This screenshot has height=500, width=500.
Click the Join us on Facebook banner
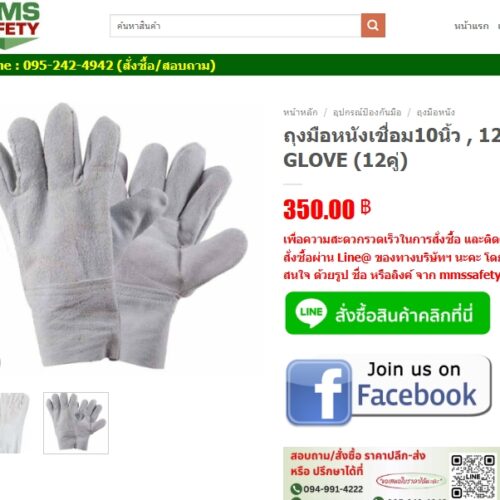pos(389,390)
